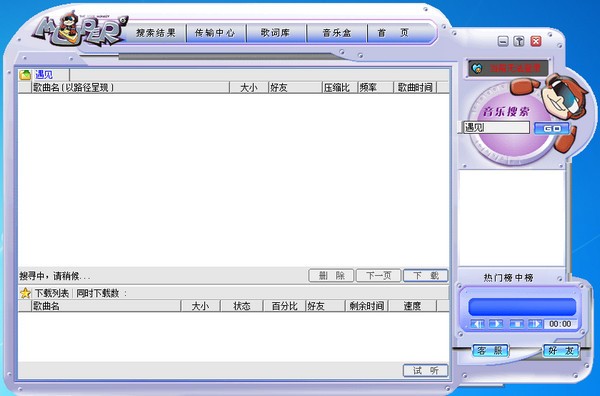Stop playback with the stop button

[x=517, y=324]
